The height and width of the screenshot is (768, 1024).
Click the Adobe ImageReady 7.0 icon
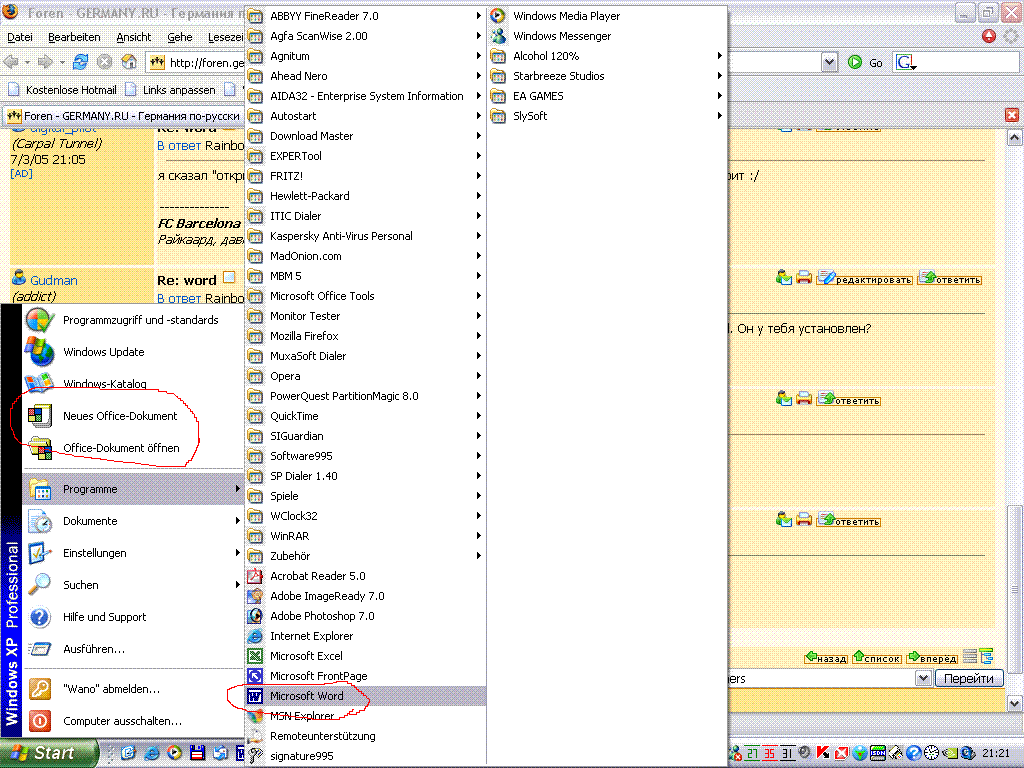255,596
